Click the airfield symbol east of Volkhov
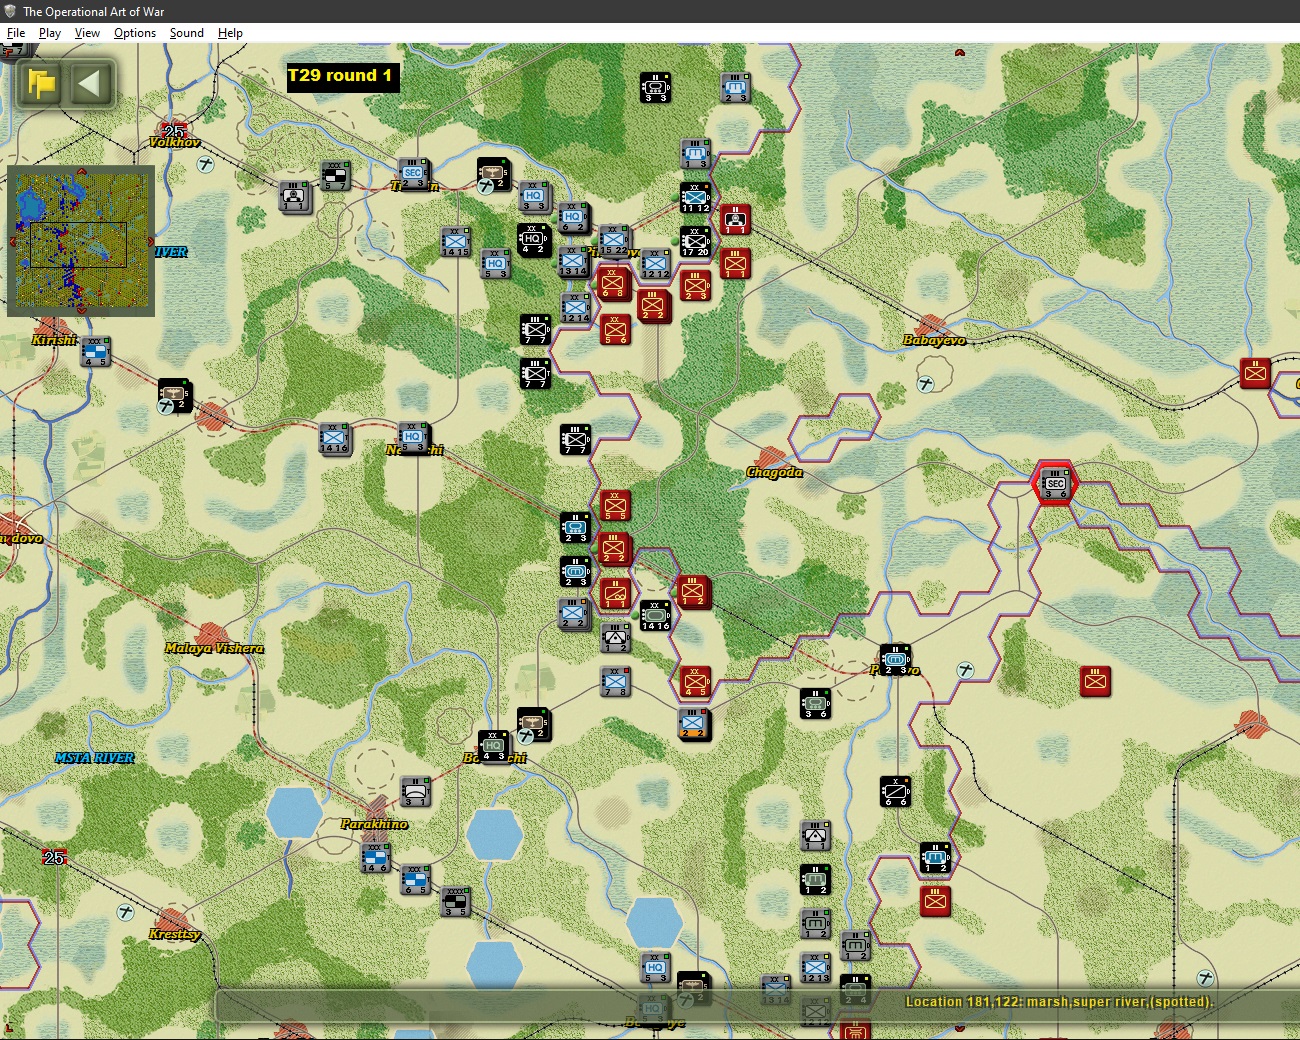The width and height of the screenshot is (1300, 1040). click(x=206, y=164)
